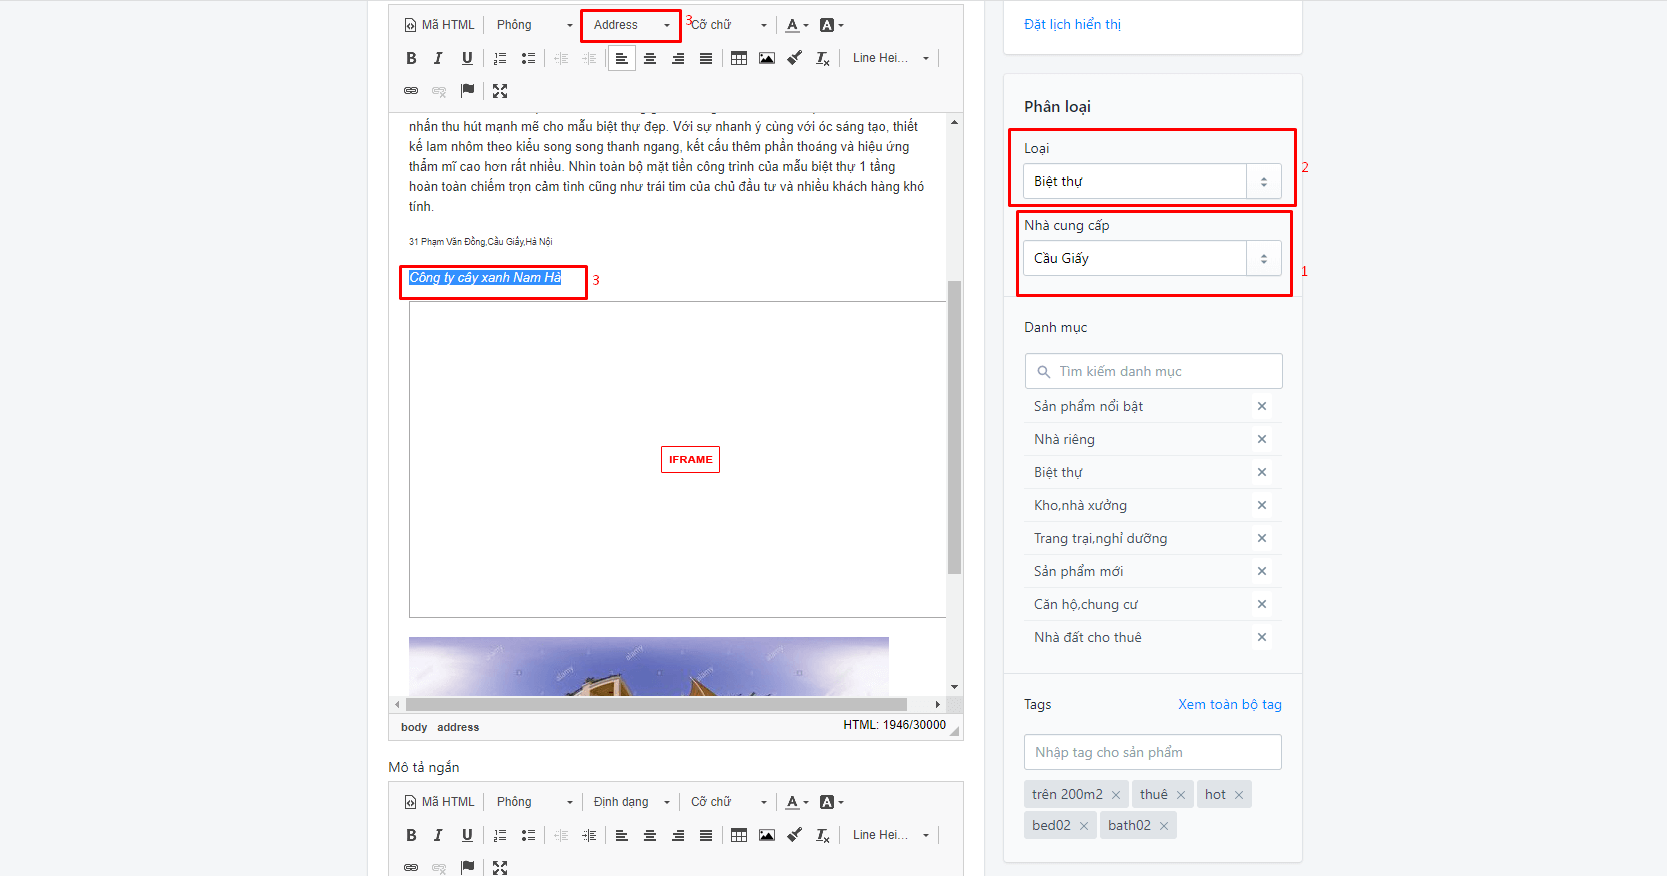1667x876 pixels.
Task: Toggle underline in Mô tả ngắn editor
Action: pyautogui.click(x=467, y=835)
